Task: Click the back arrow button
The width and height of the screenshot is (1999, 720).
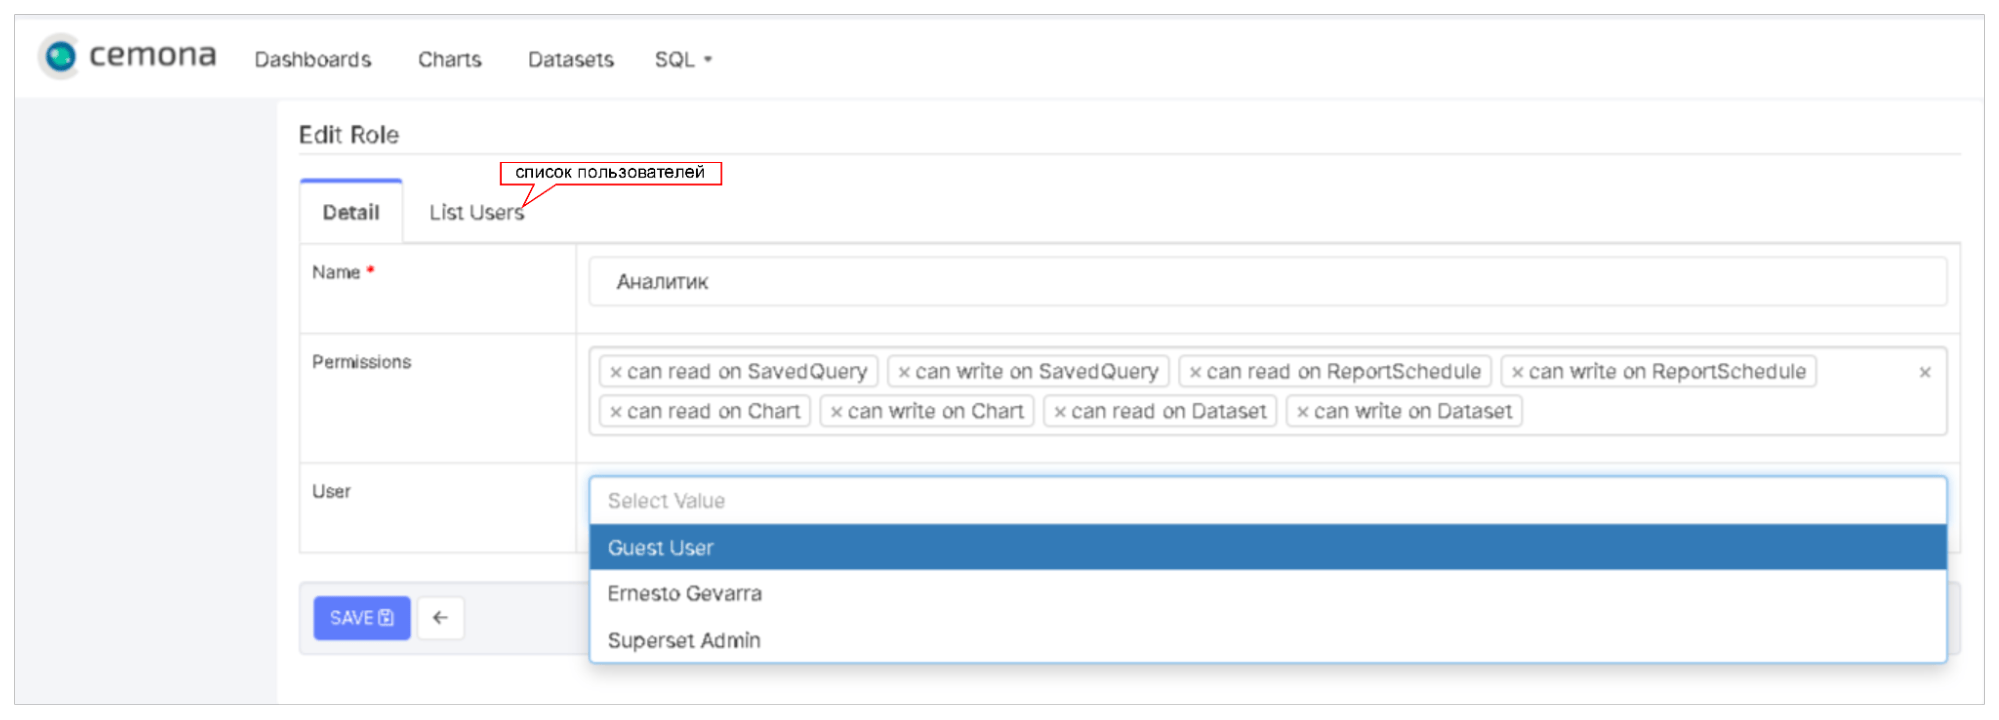Action: [x=440, y=618]
